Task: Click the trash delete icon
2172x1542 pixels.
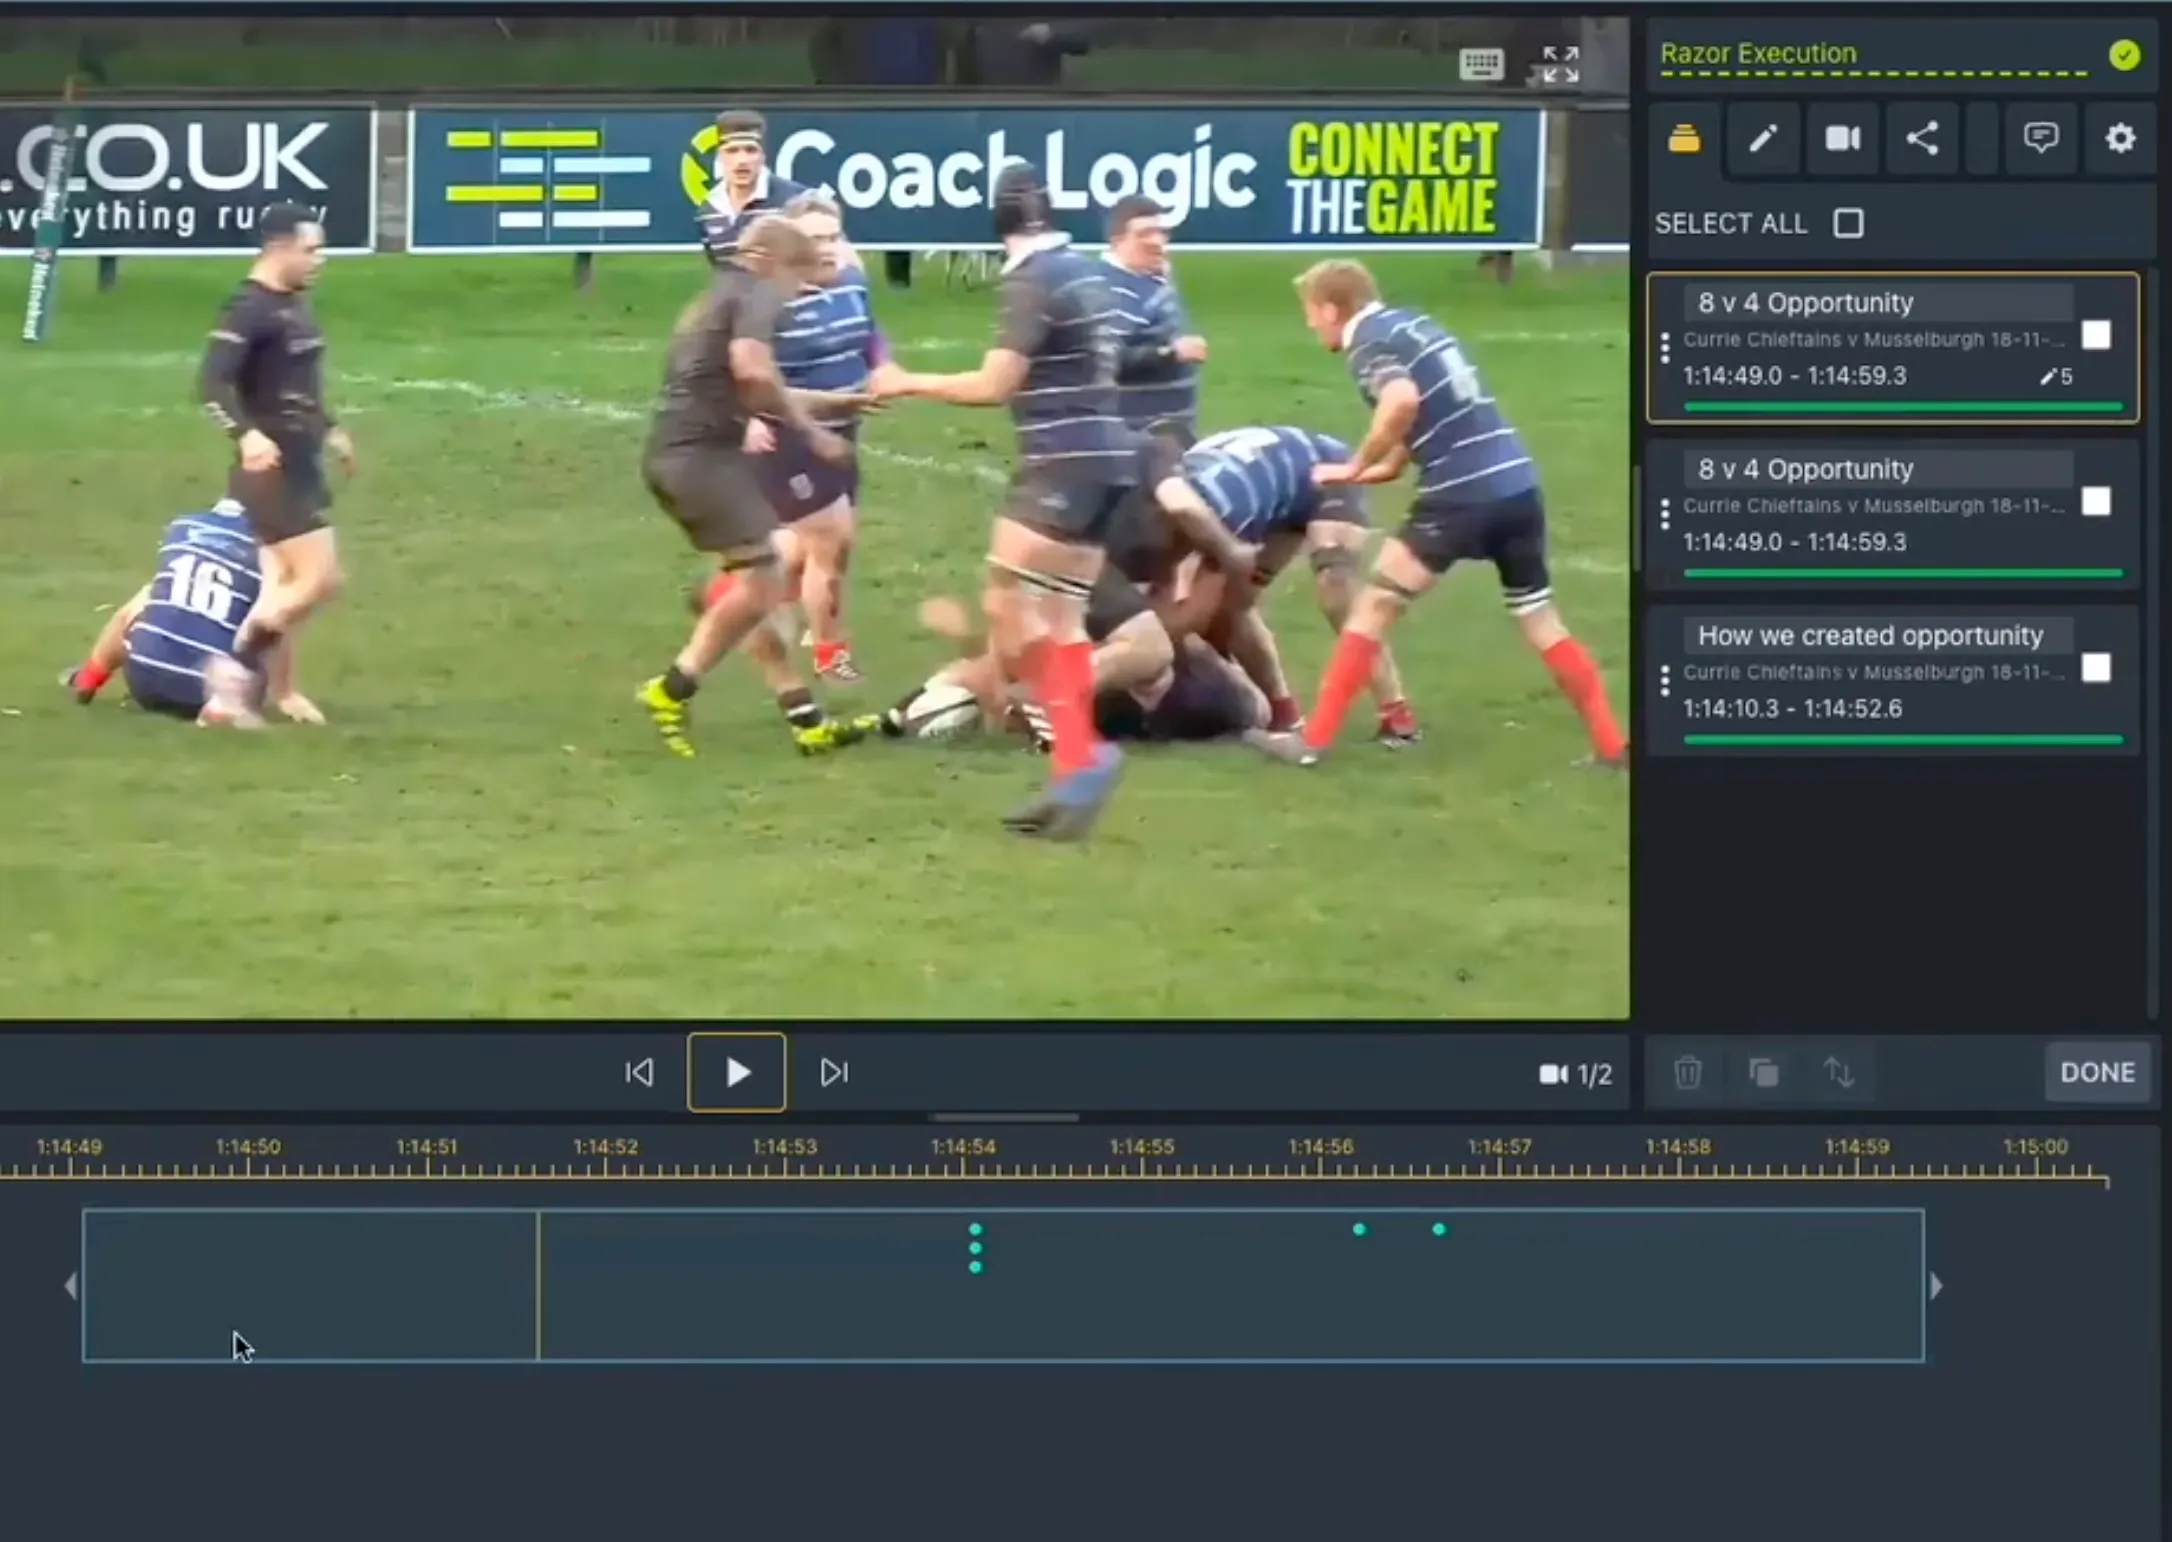Action: click(x=1688, y=1073)
